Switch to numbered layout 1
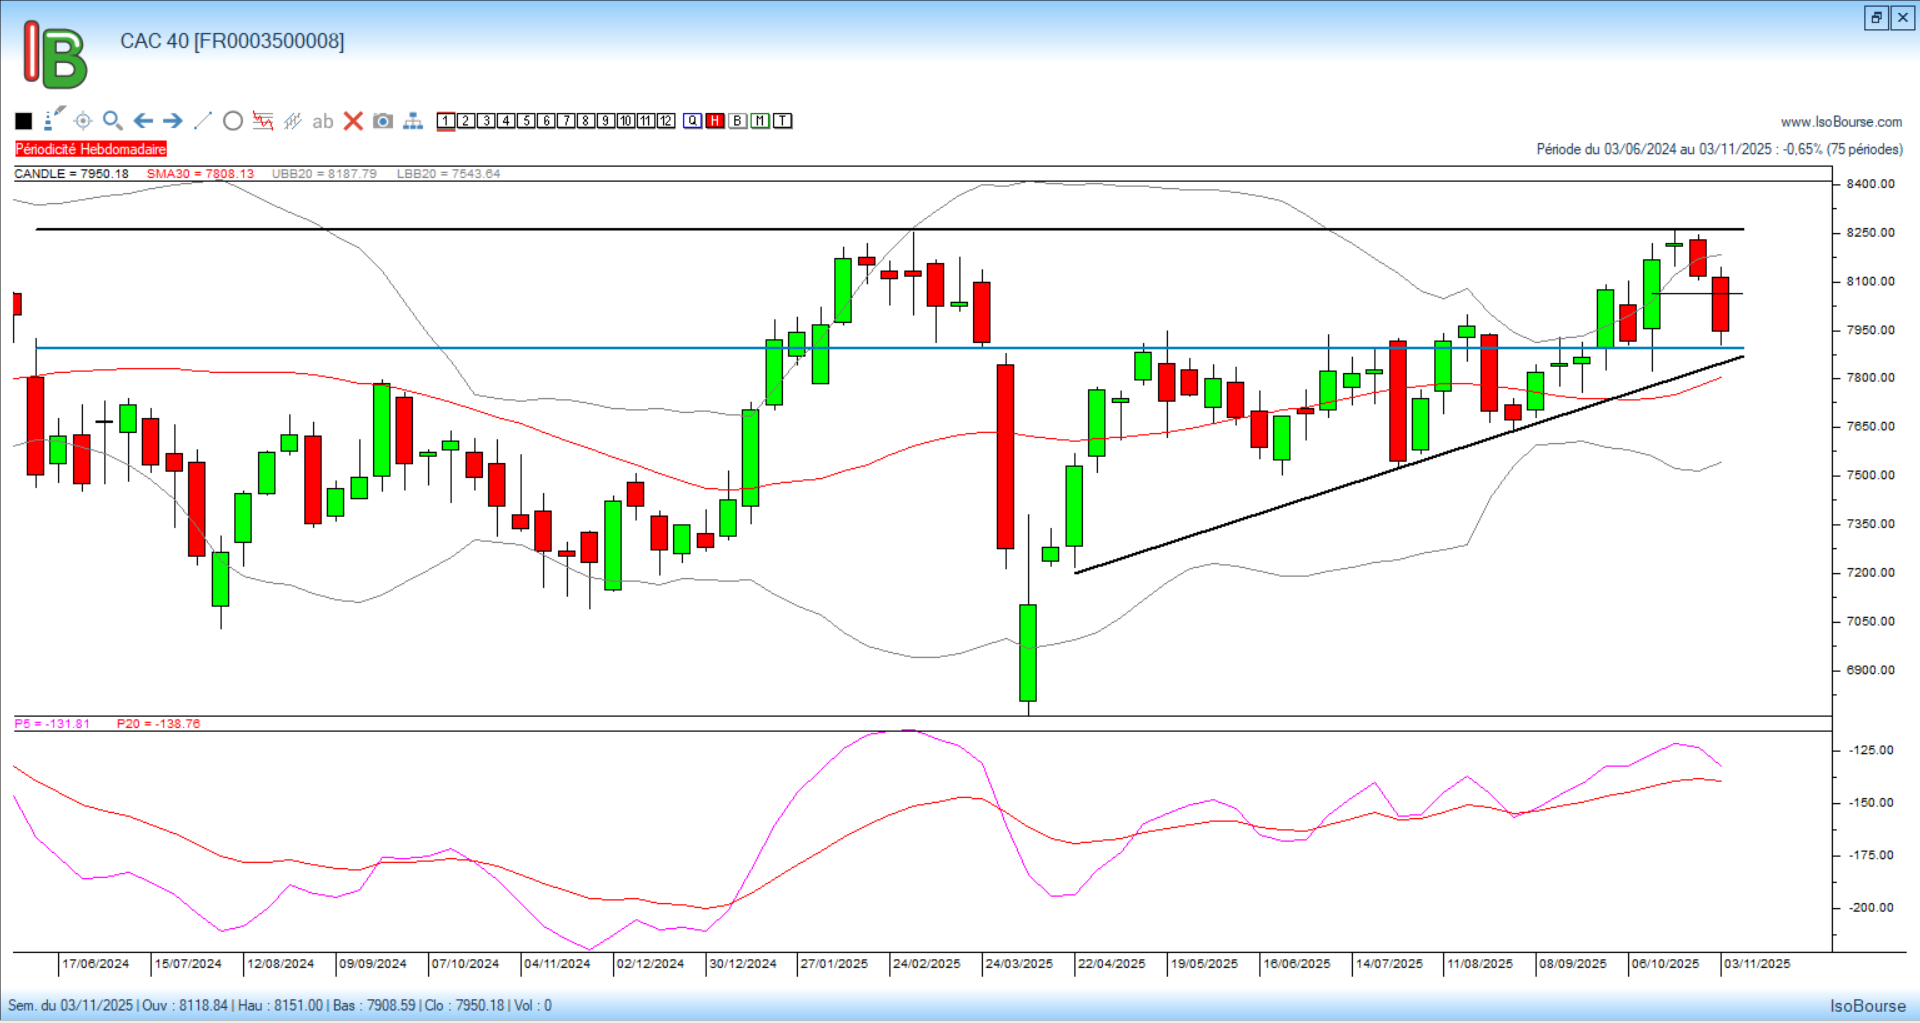The height and width of the screenshot is (1023, 1920). coord(446,121)
